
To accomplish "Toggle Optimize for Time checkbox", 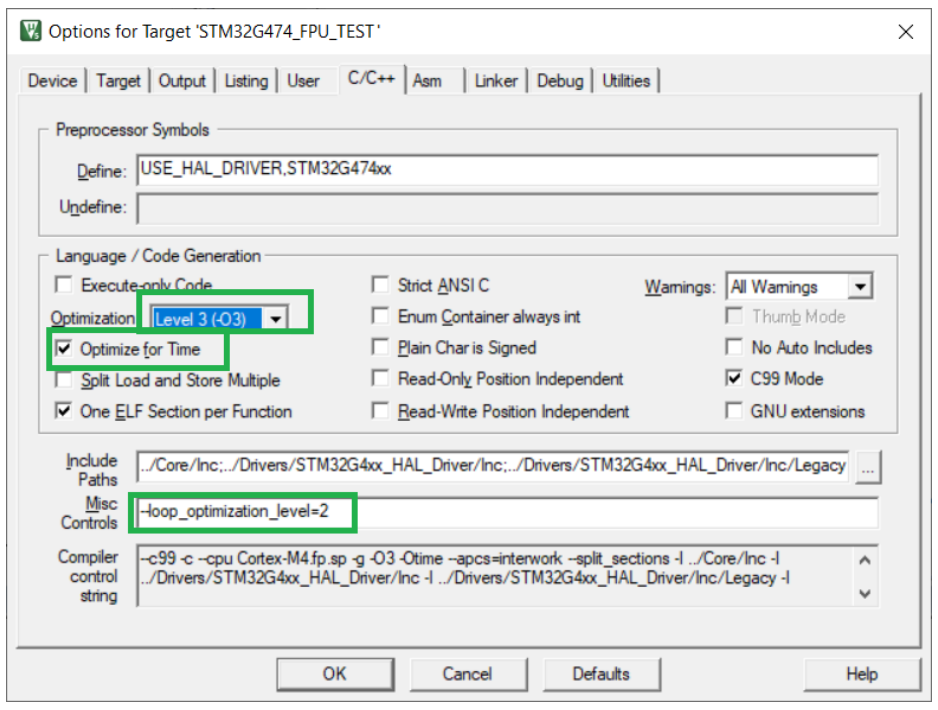I will [63, 349].
